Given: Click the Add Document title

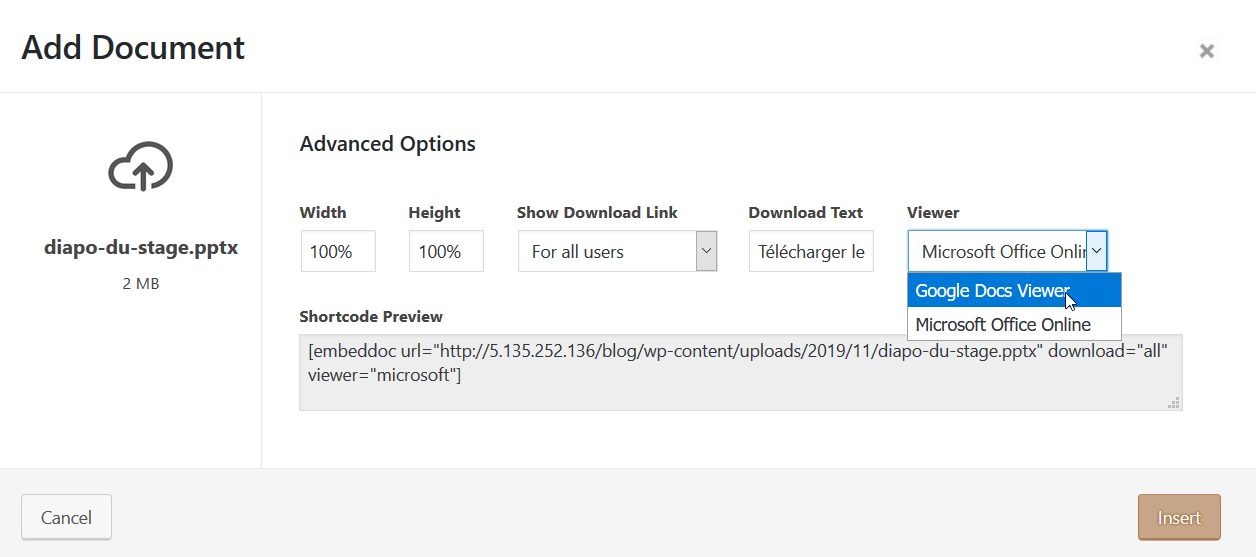Looking at the screenshot, I should (x=133, y=48).
